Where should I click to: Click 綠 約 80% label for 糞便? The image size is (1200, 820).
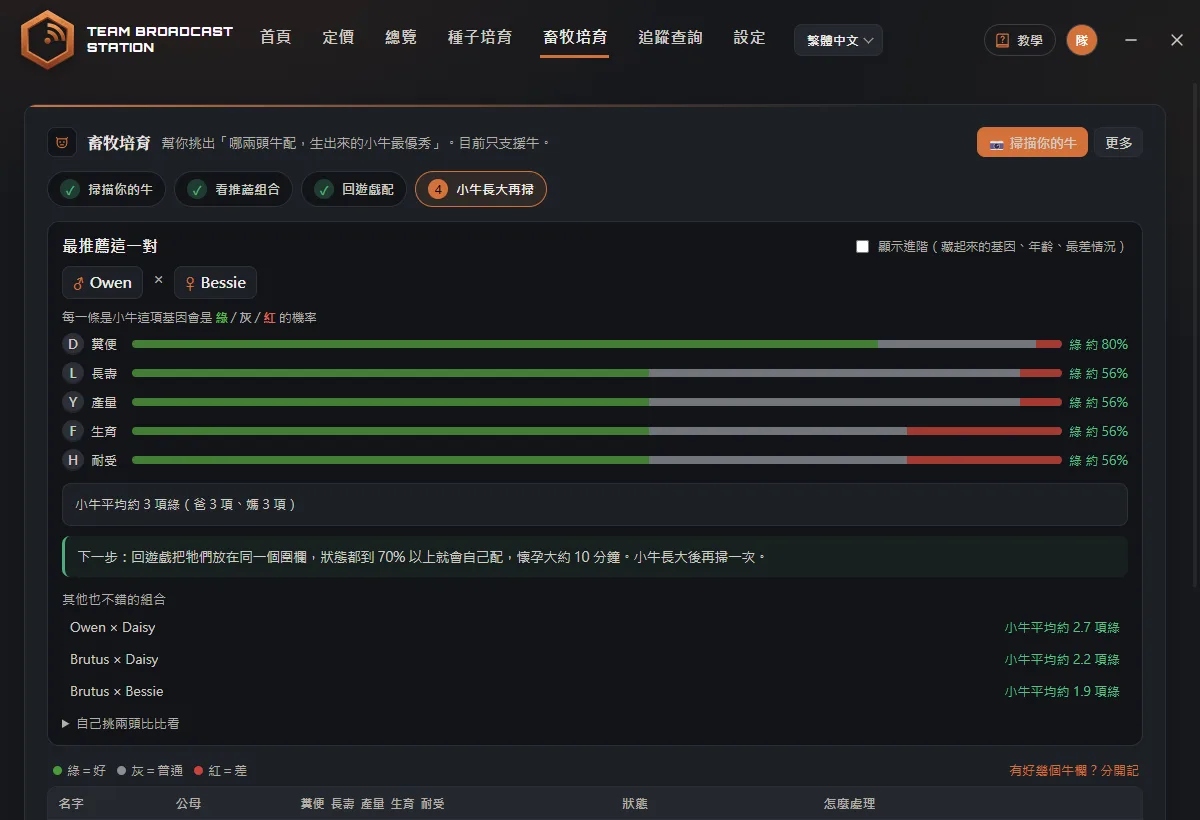point(1098,344)
